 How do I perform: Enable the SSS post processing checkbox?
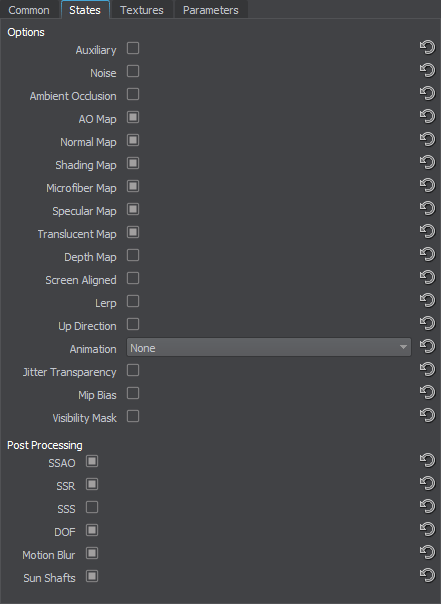pyautogui.click(x=92, y=507)
